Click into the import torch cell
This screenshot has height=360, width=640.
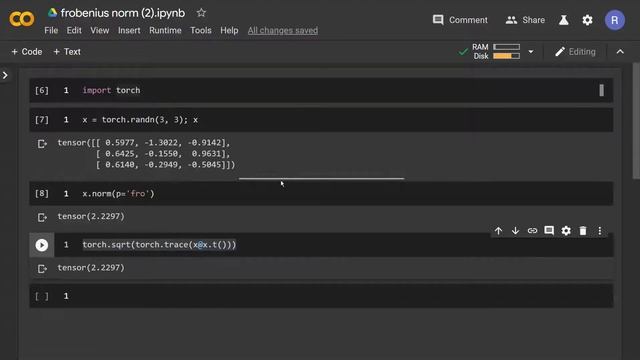321,90
